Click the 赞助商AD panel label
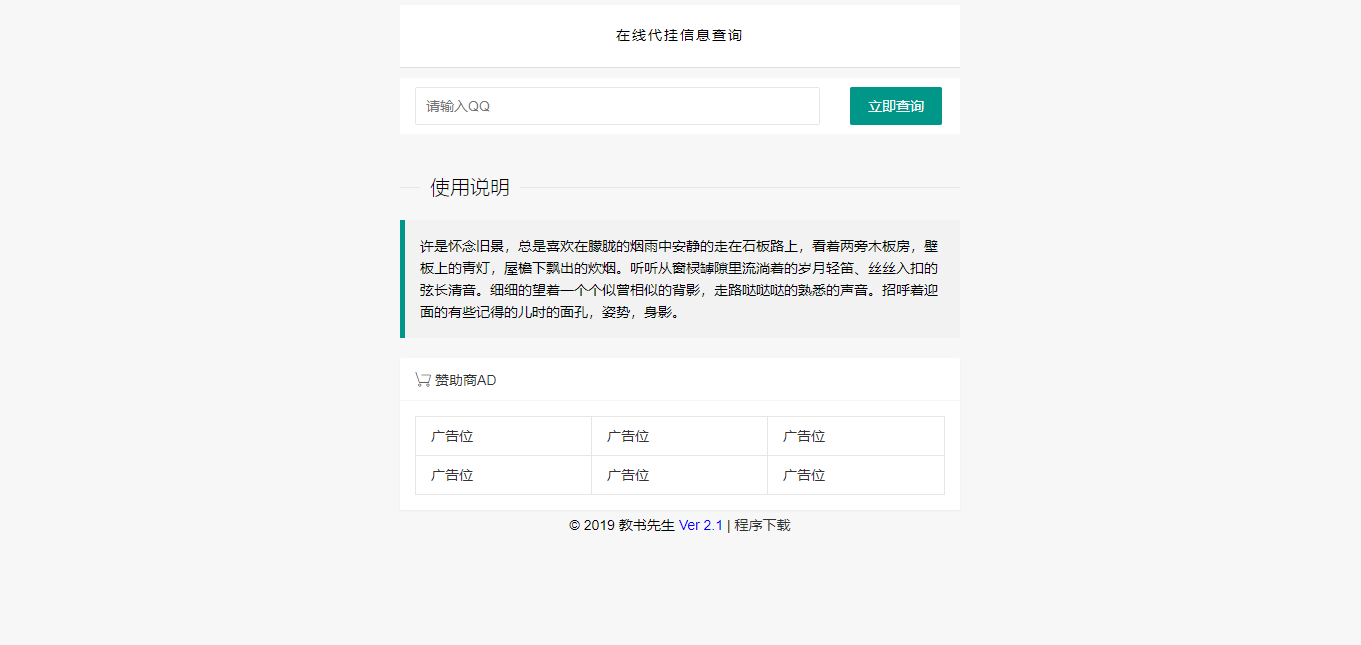This screenshot has height=645, width=1361. [465, 380]
